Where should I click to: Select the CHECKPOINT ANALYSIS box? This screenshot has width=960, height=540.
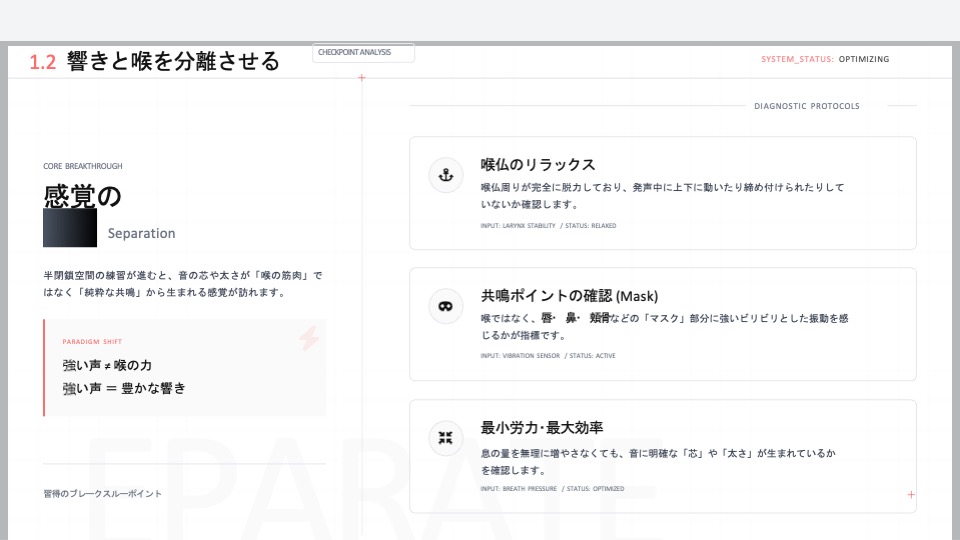coord(363,53)
